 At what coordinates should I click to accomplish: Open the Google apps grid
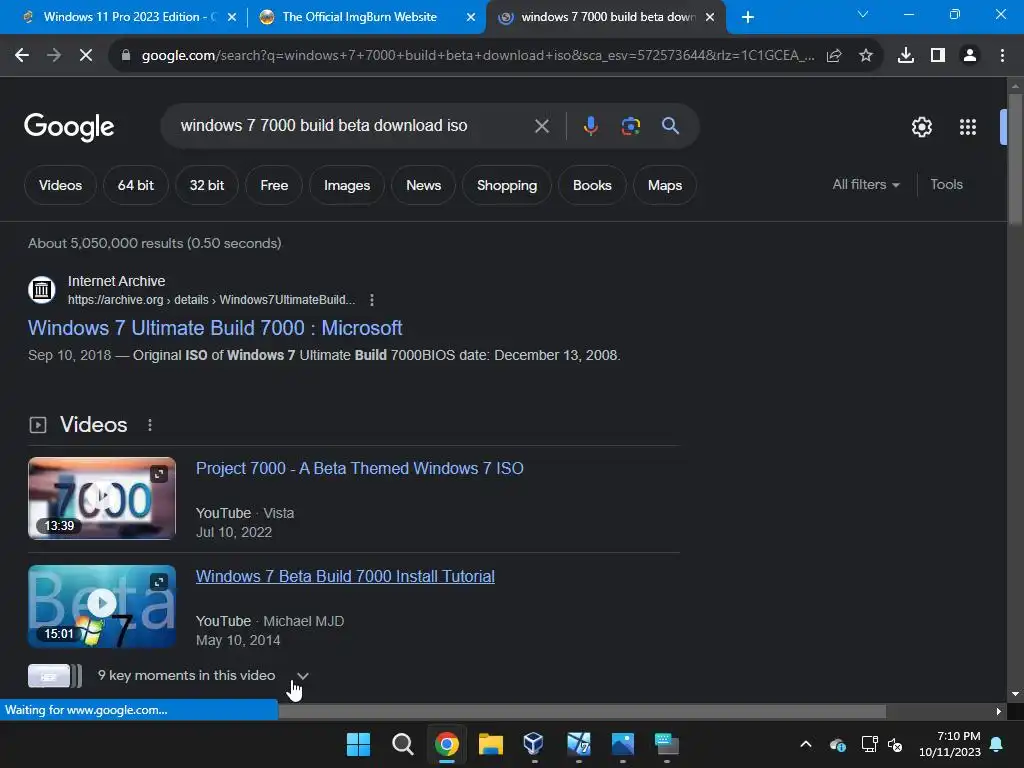click(x=968, y=127)
